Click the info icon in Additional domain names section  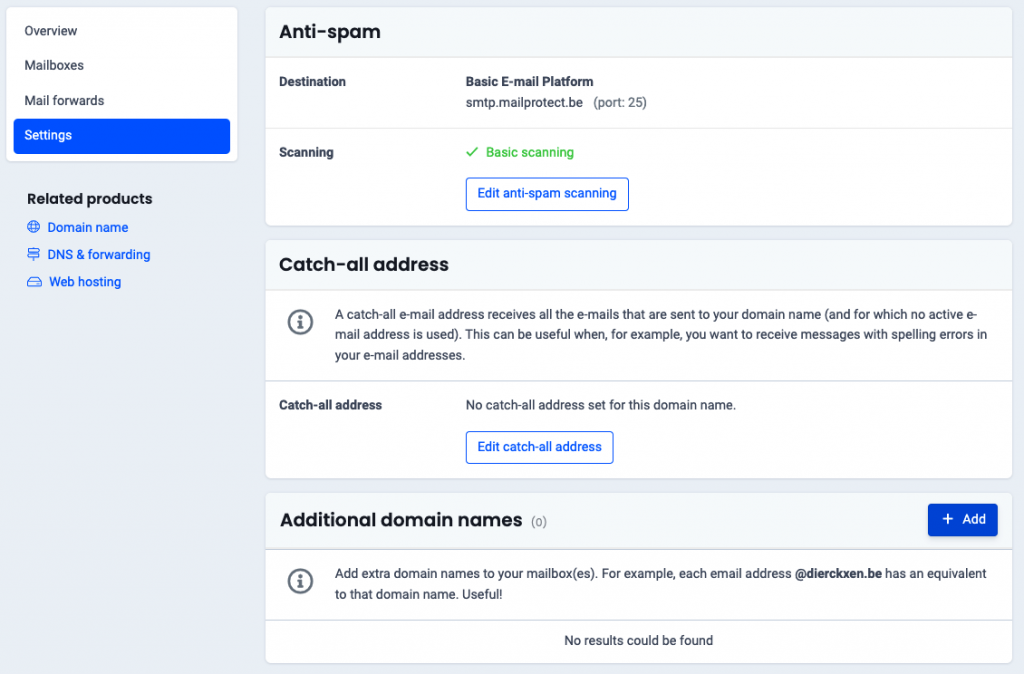tap(300, 581)
